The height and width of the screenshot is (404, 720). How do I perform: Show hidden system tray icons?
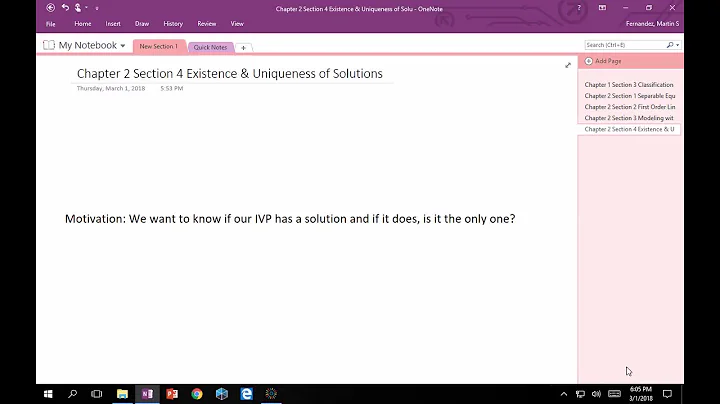[564, 394]
